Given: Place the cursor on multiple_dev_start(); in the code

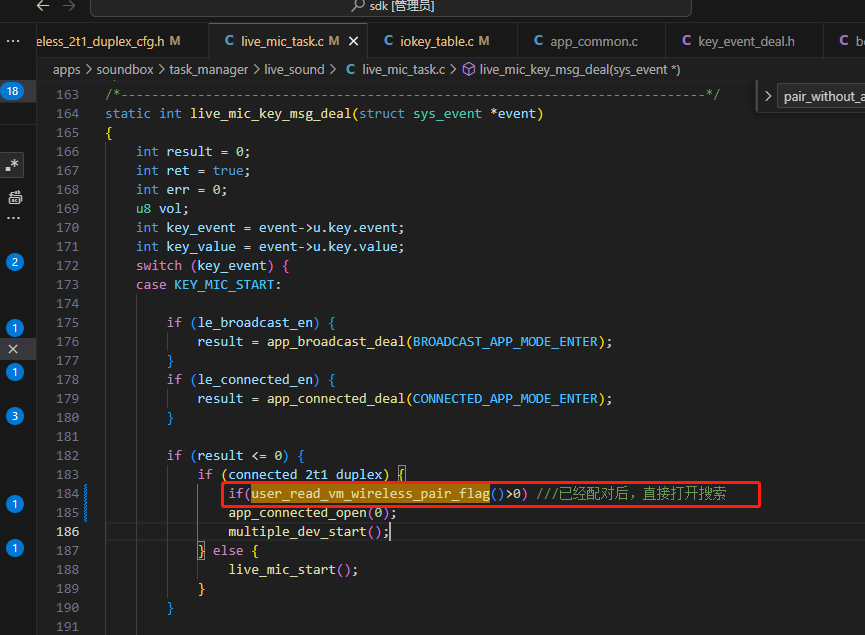Looking at the screenshot, I should 309,532.
